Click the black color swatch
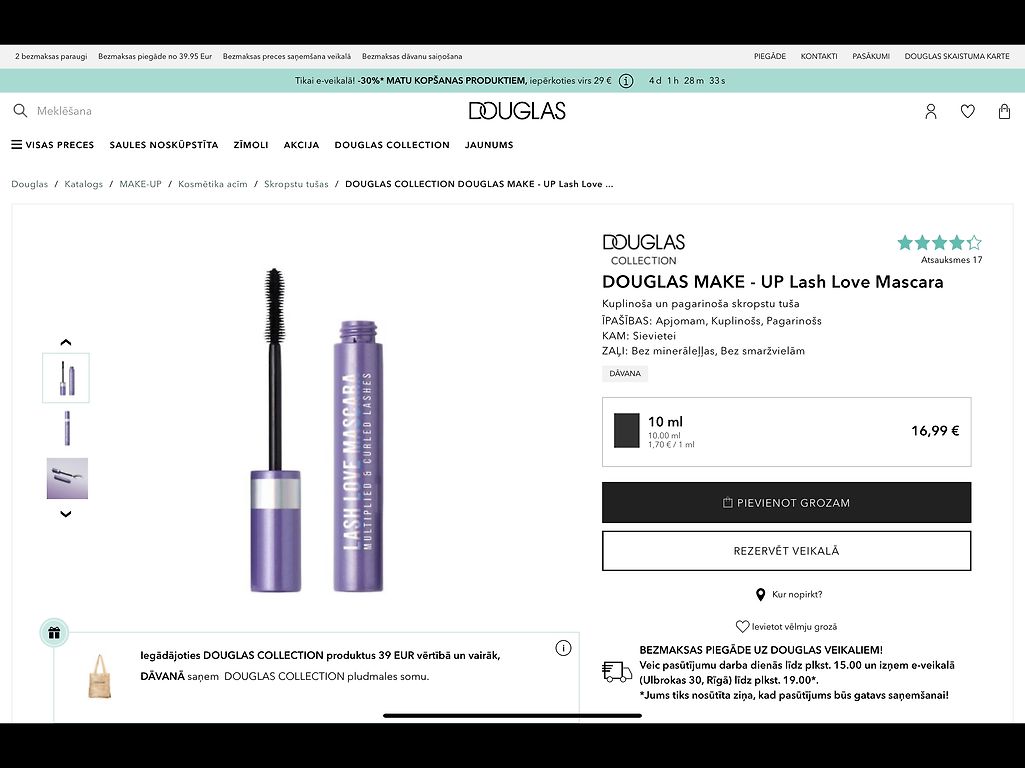Screen dimensions: 1025x768 626,430
